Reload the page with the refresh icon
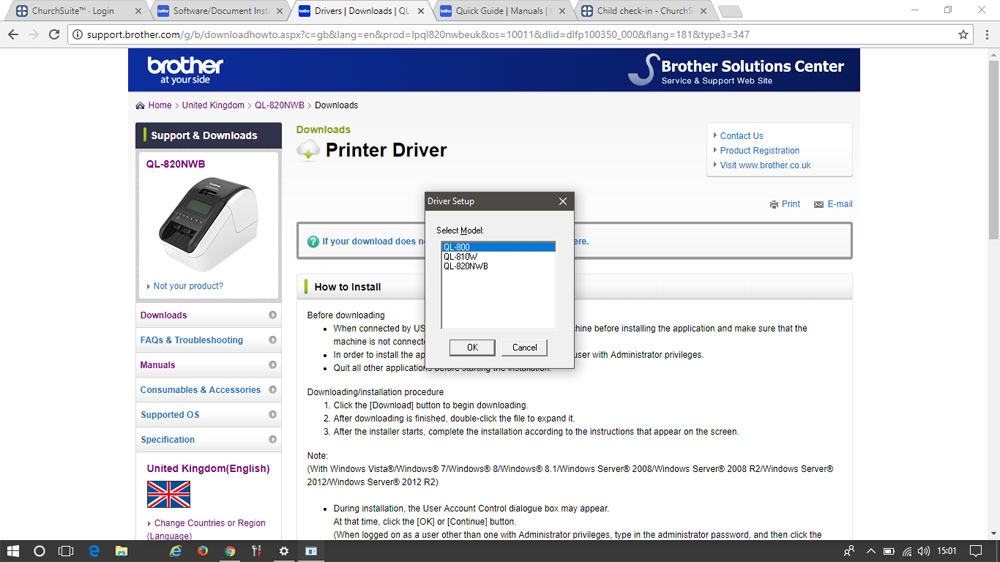 54,34
